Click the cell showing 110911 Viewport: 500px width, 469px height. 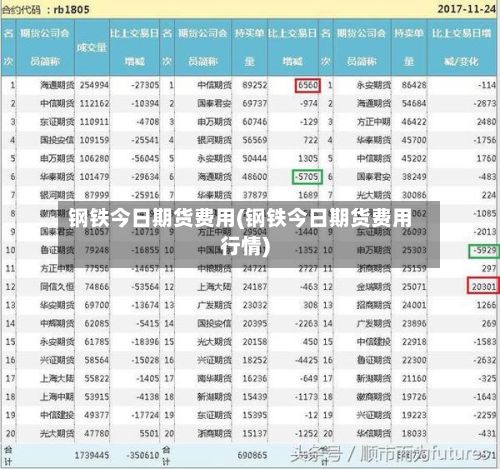94,122
